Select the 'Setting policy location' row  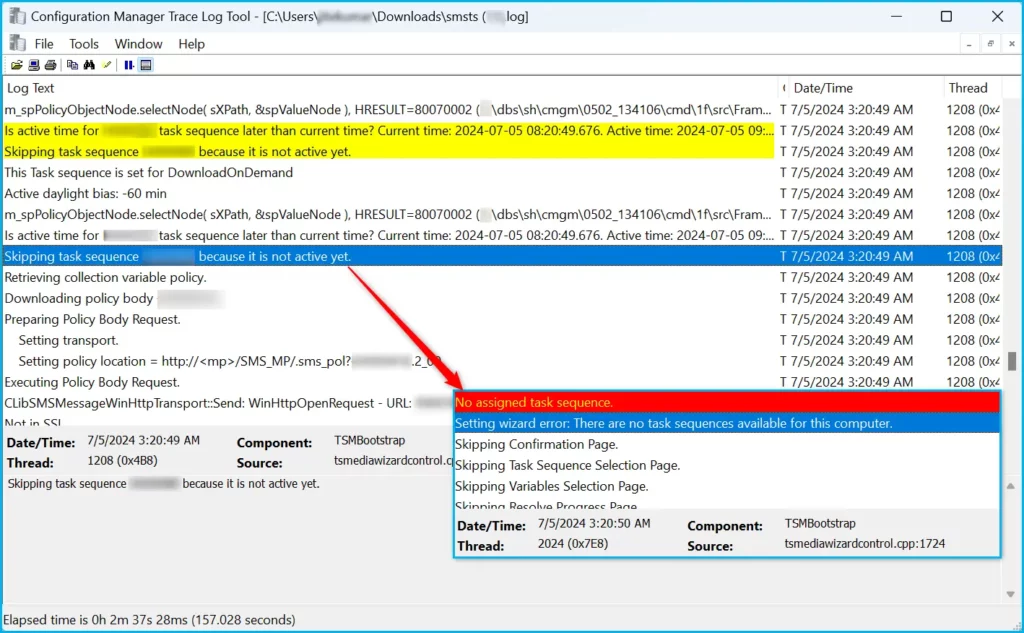point(502,361)
